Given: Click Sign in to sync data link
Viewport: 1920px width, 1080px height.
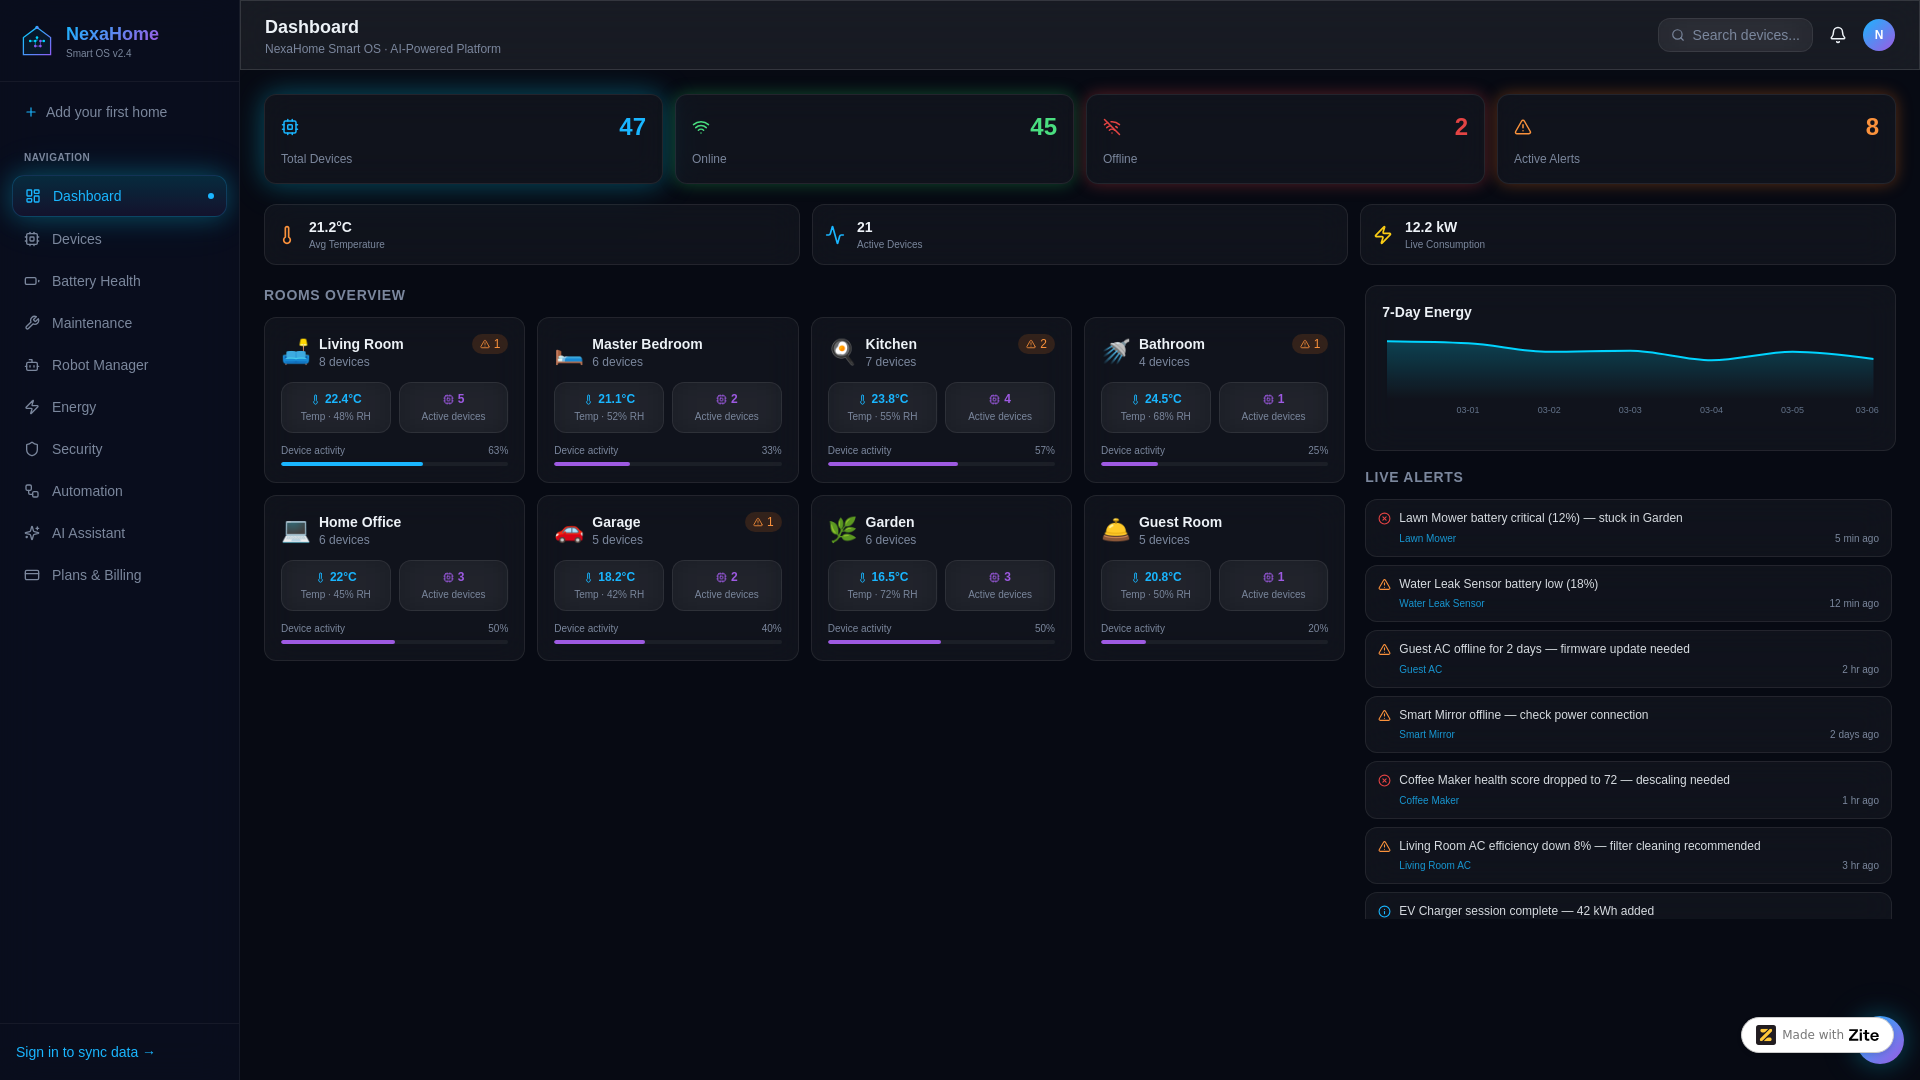Looking at the screenshot, I should (x=85, y=1052).
